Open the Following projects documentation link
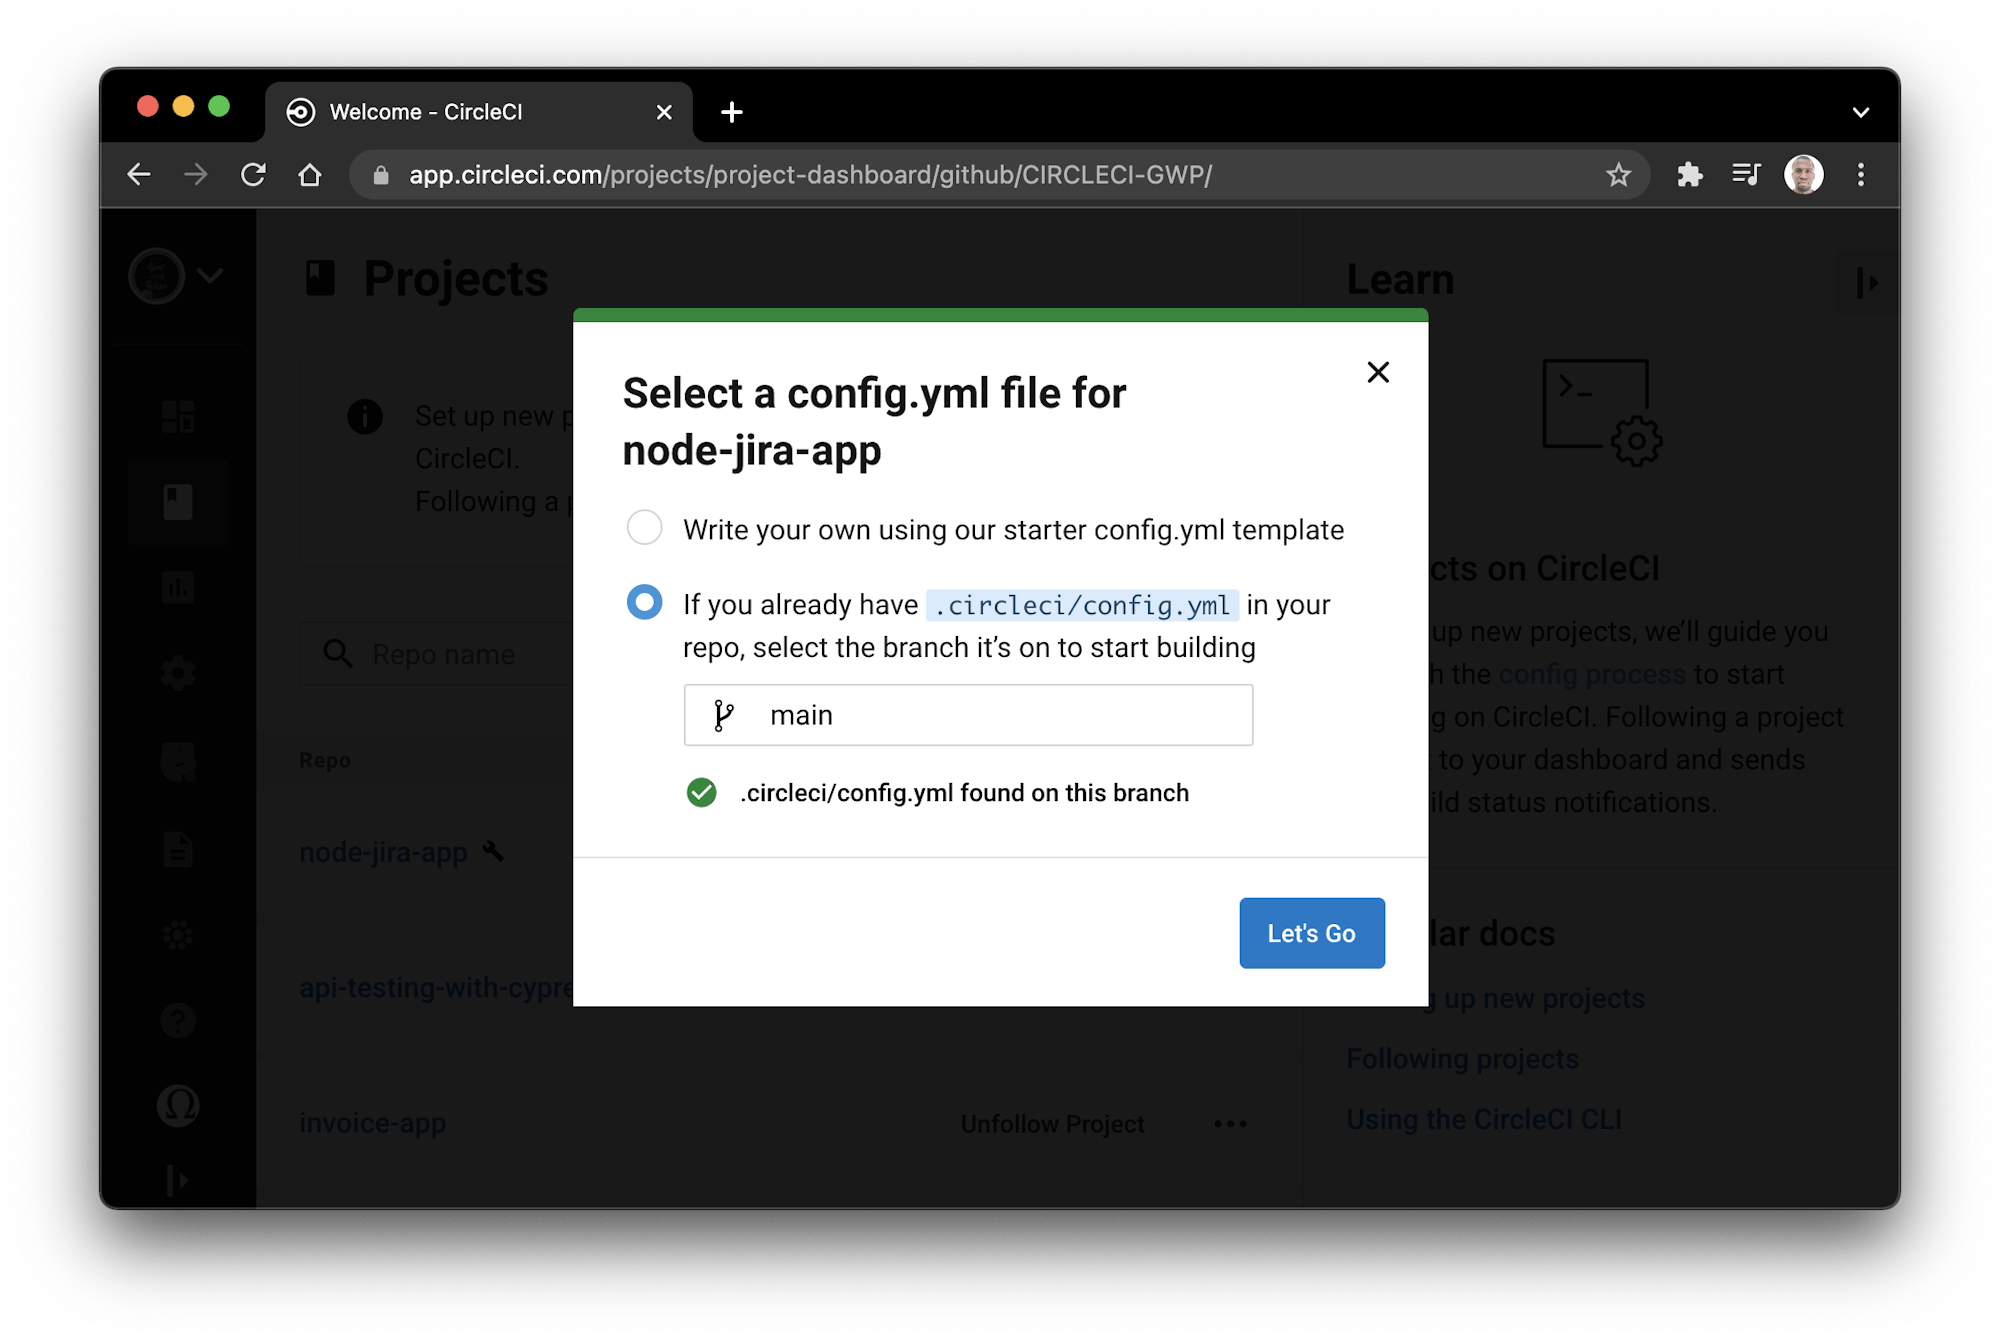The image size is (2000, 1341). pyautogui.click(x=1463, y=1058)
